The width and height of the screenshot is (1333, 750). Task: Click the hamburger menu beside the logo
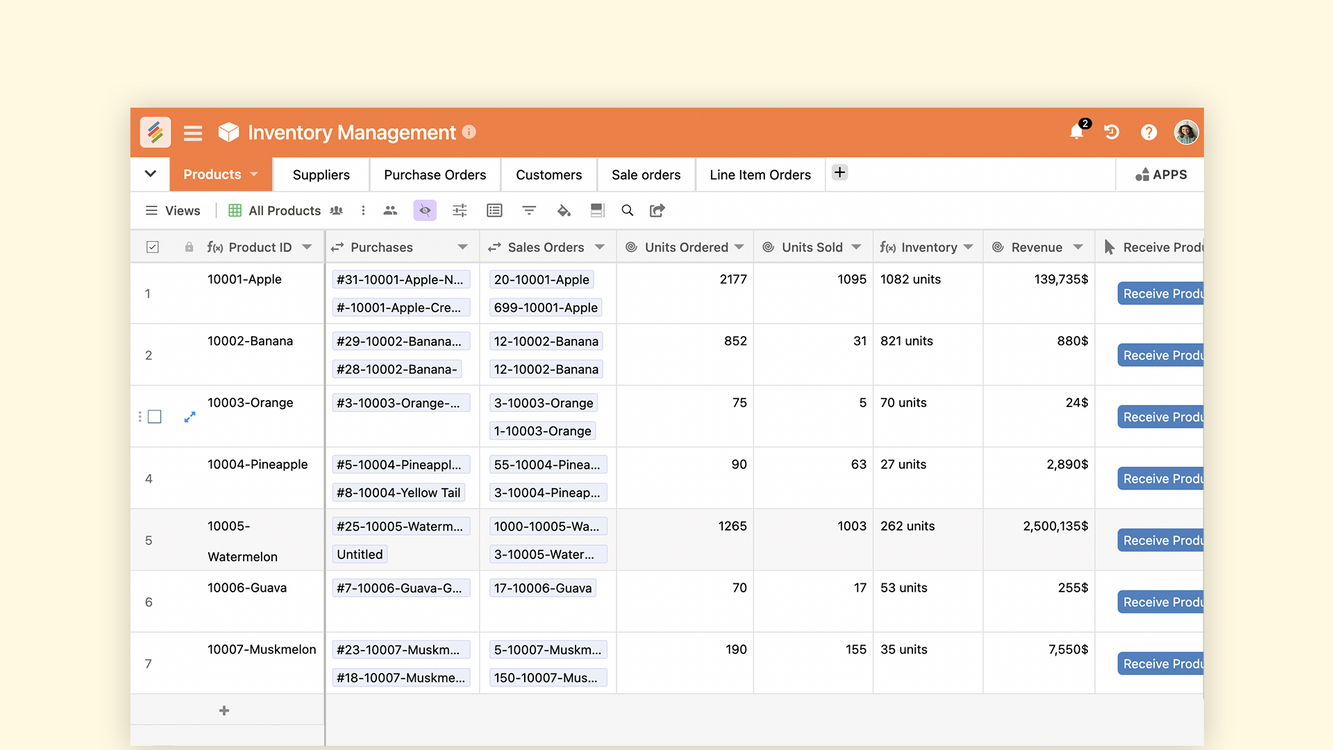pyautogui.click(x=193, y=133)
